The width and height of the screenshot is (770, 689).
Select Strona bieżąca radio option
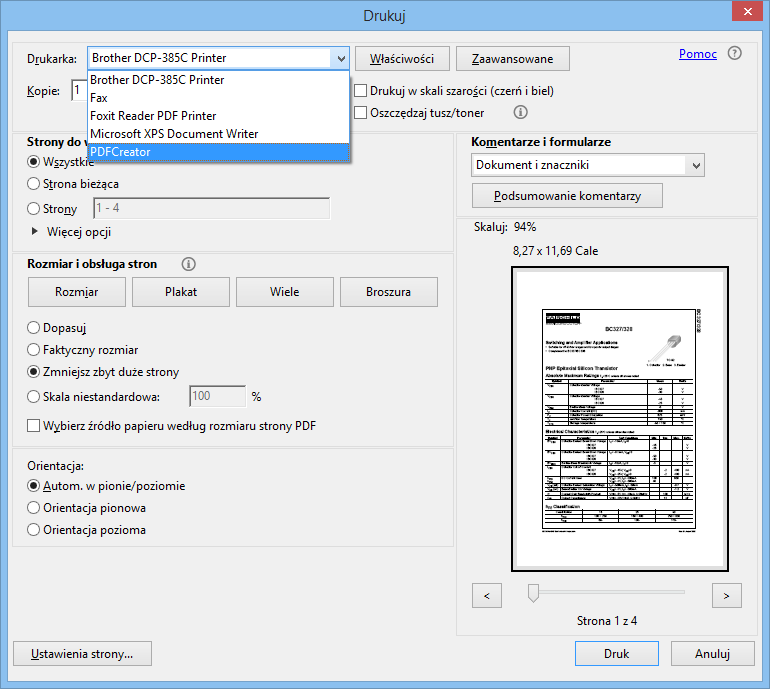(34, 184)
